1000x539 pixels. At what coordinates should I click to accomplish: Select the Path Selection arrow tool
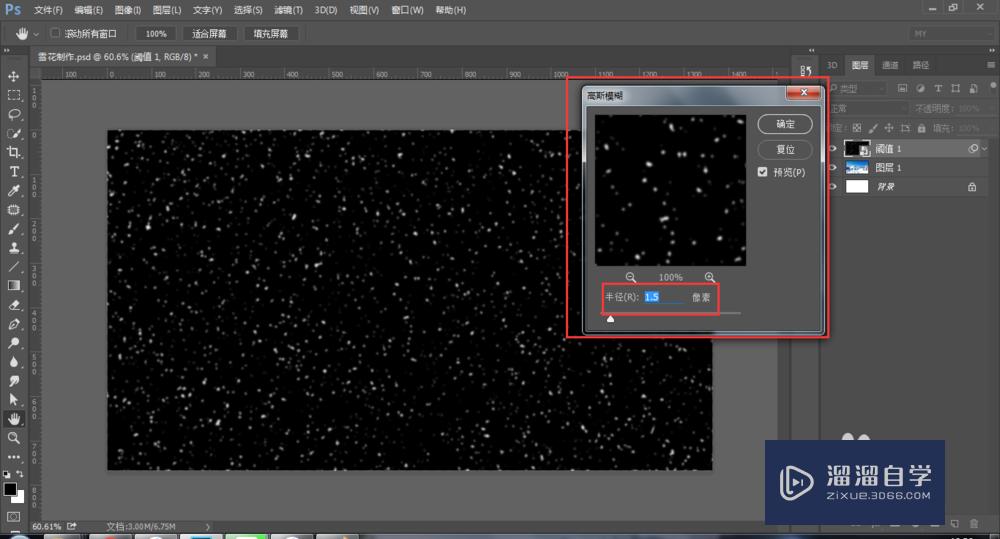coord(13,400)
